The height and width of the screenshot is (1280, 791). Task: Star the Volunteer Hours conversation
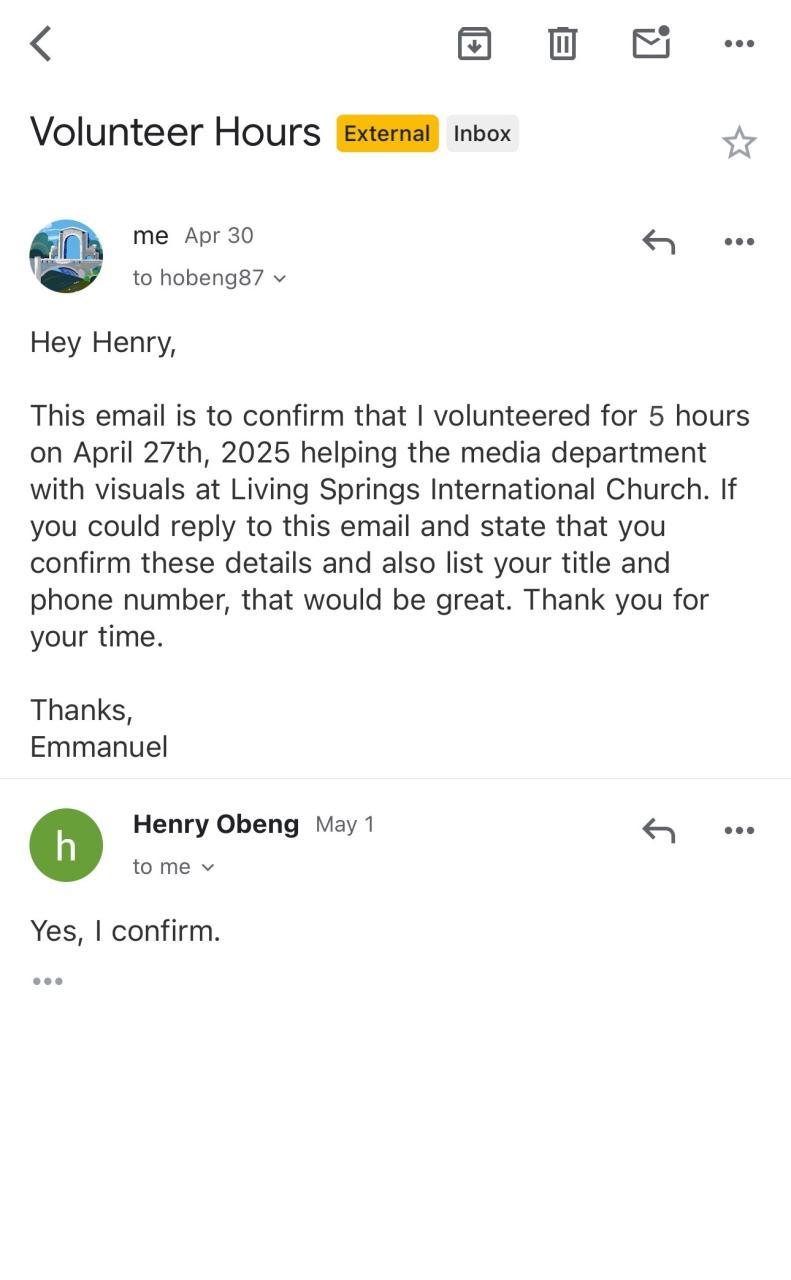739,143
